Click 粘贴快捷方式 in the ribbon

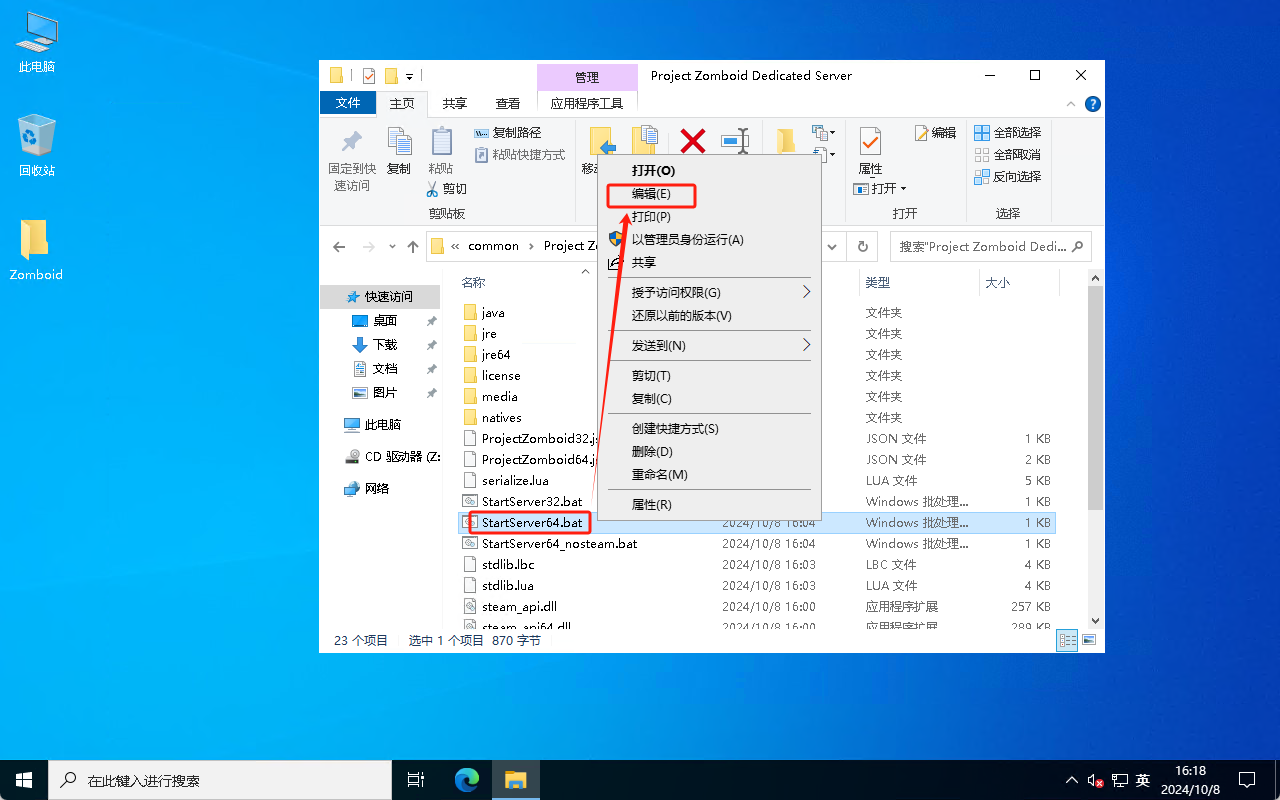click(519, 154)
